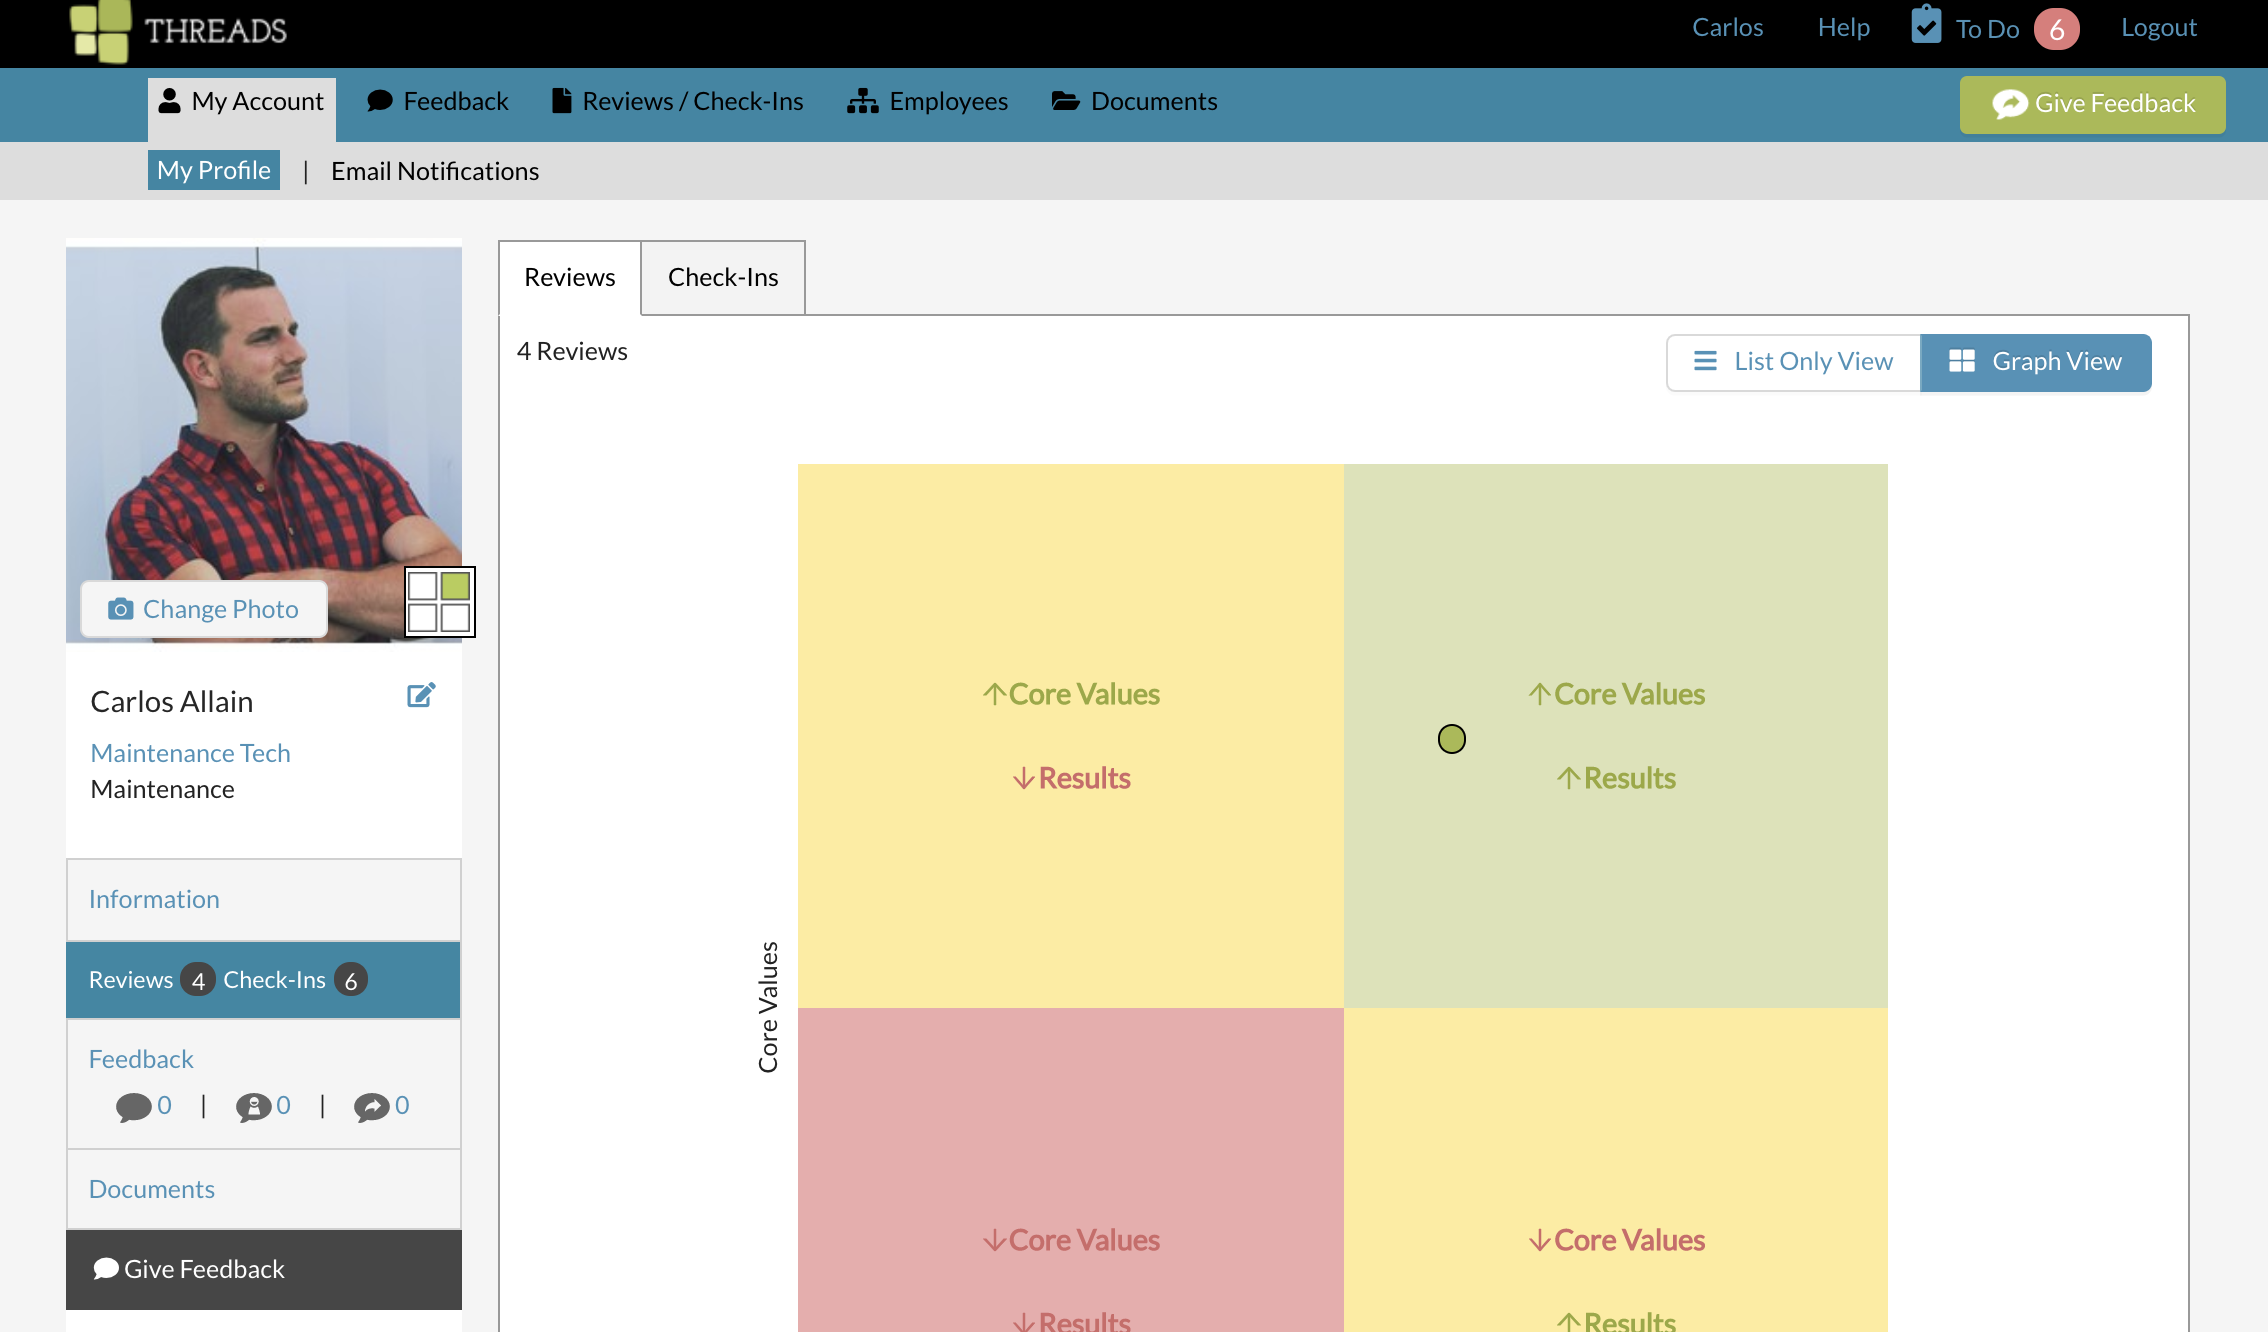Switch to the Check-Ins tab

tap(722, 277)
